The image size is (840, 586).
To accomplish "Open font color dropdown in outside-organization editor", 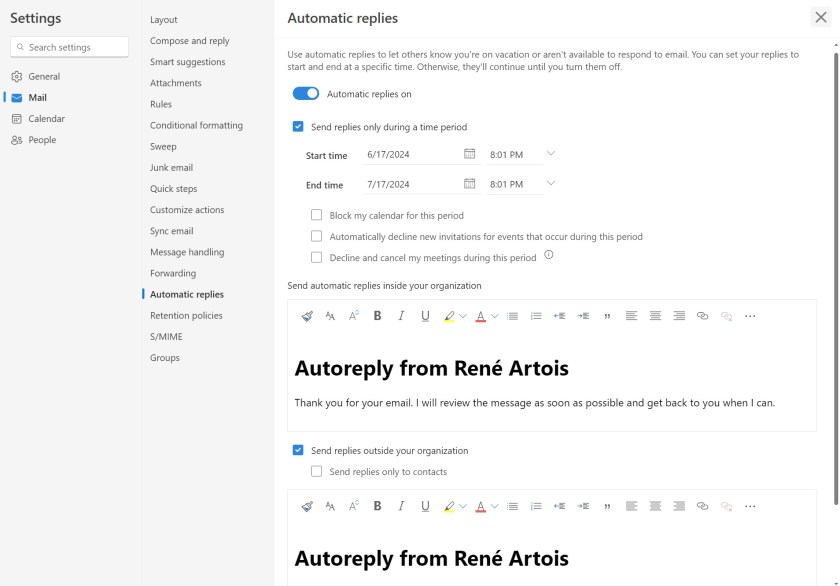I will [494, 506].
